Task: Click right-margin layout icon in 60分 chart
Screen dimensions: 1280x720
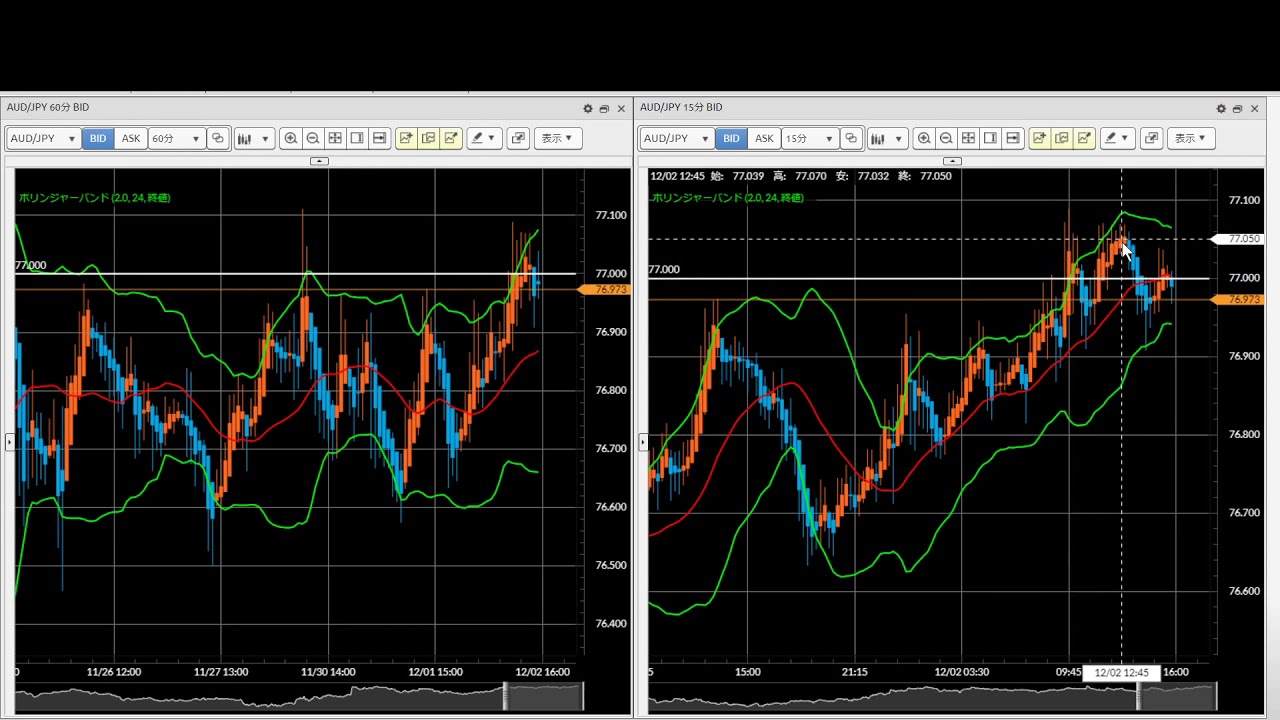Action: (x=357, y=138)
